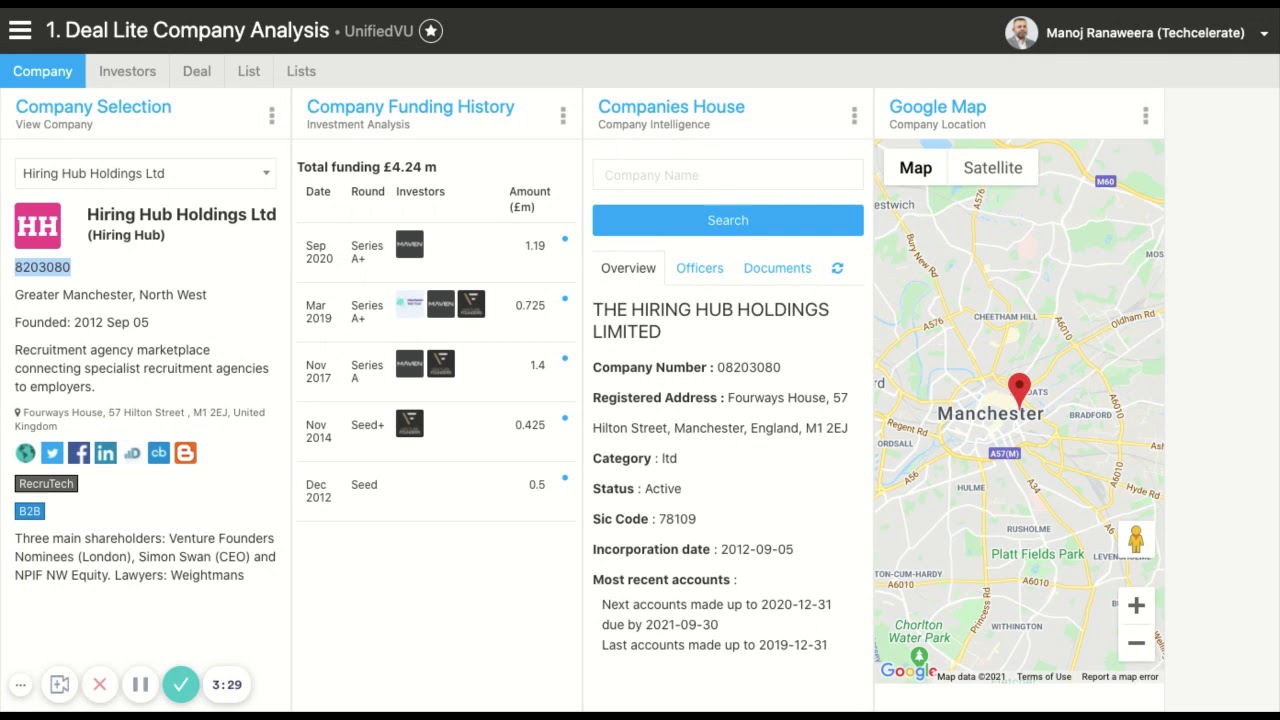1280x720 pixels.
Task: Switch to the Investors tab
Action: pos(127,71)
